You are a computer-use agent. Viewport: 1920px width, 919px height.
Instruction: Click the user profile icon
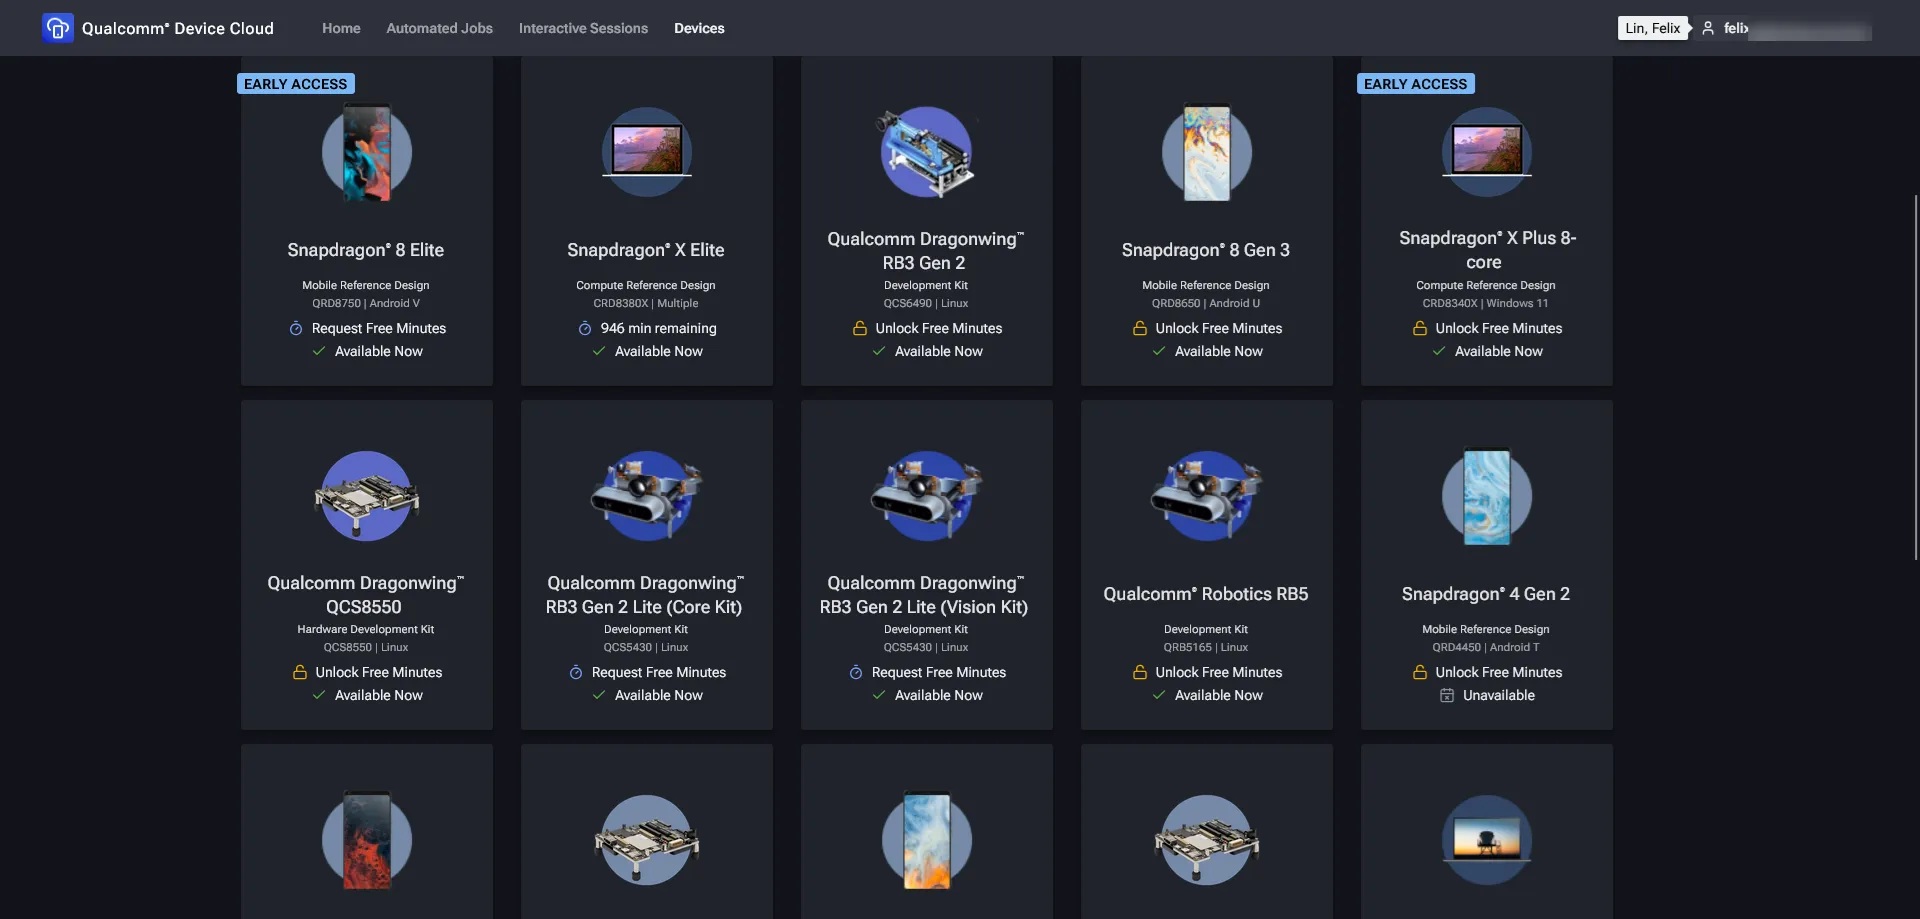coord(1708,28)
